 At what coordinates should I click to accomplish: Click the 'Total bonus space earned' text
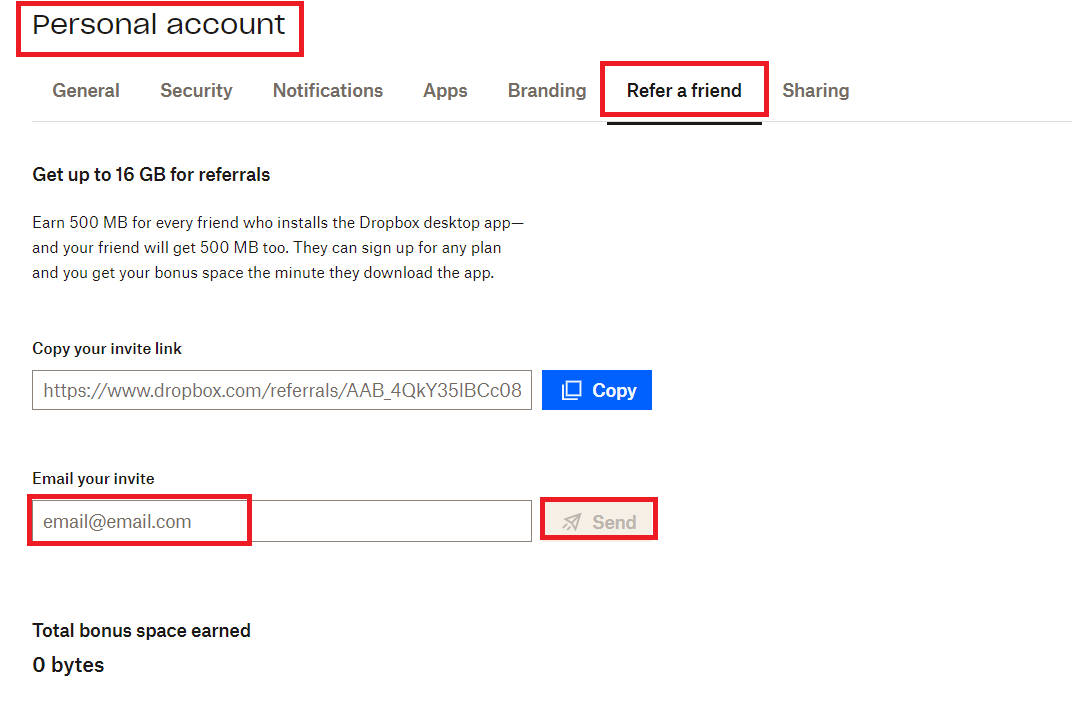142,630
